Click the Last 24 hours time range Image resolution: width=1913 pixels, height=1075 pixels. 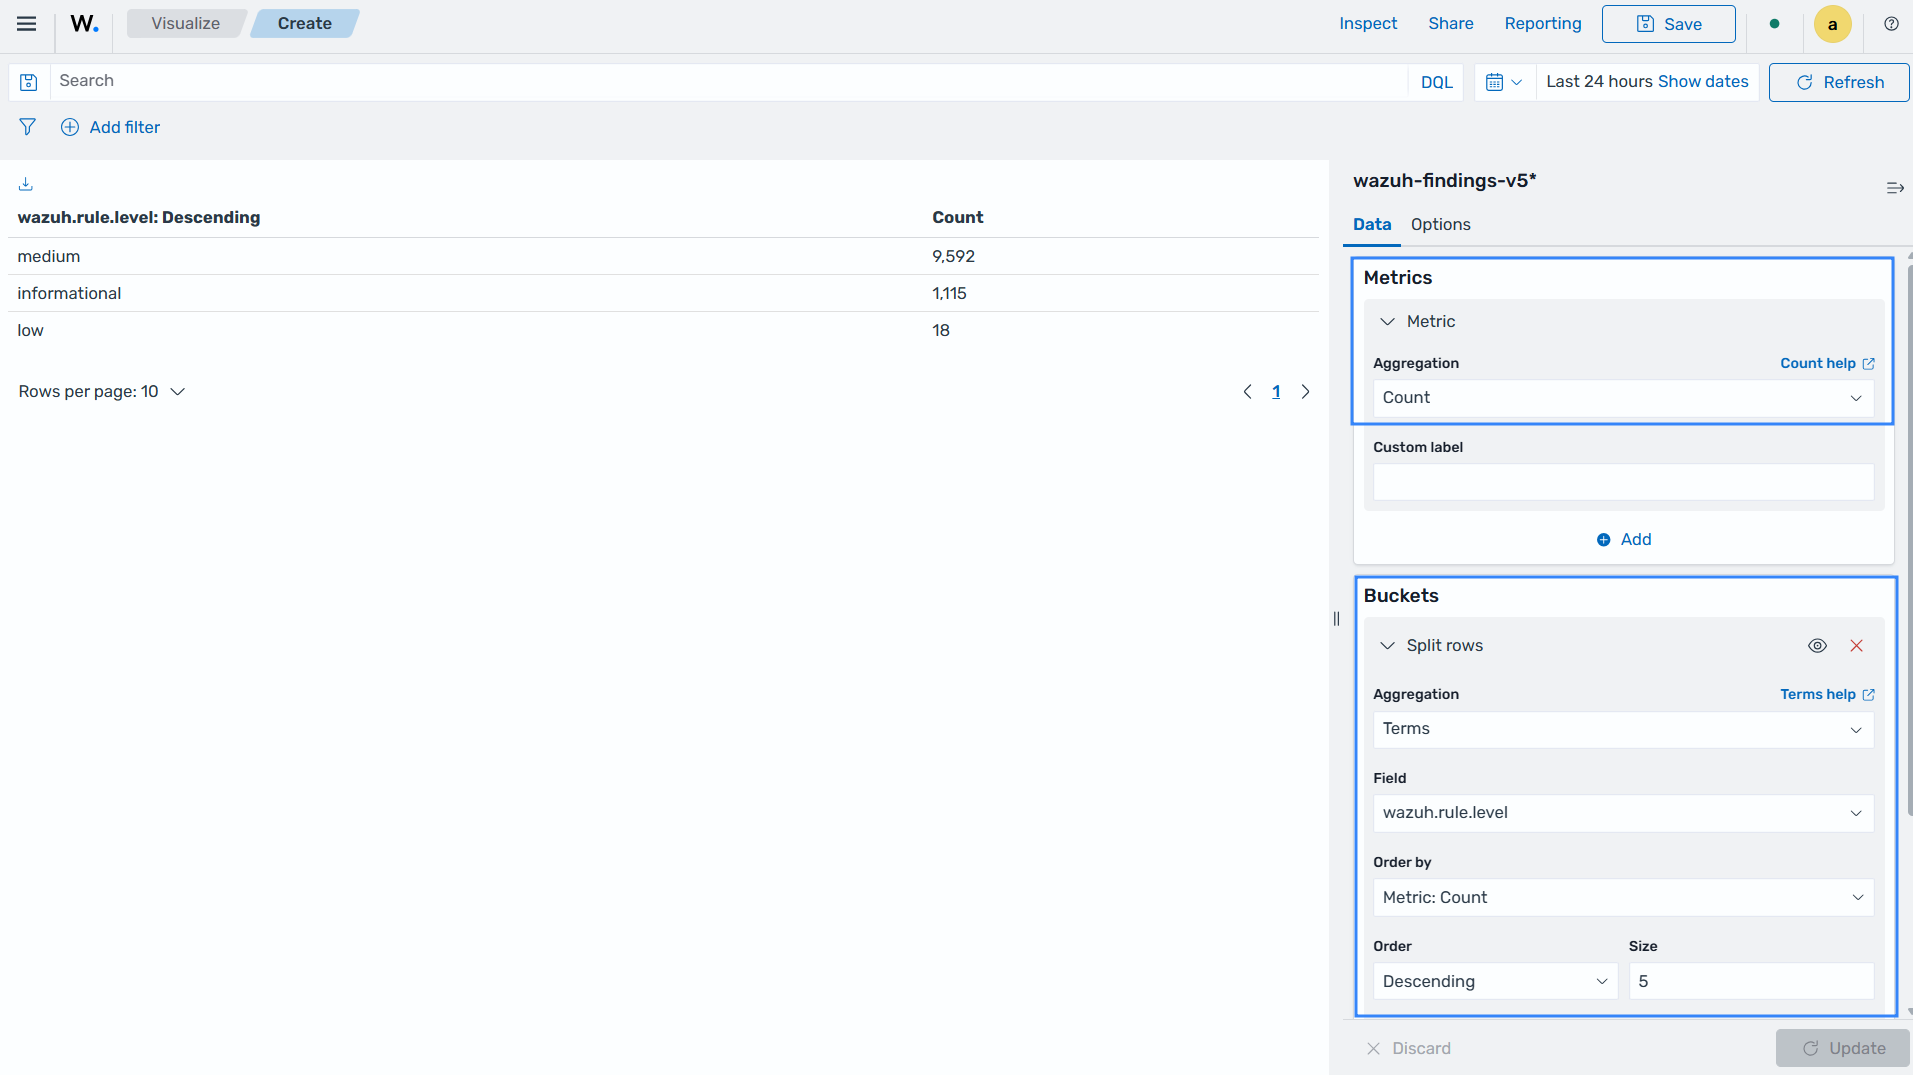[1598, 82]
